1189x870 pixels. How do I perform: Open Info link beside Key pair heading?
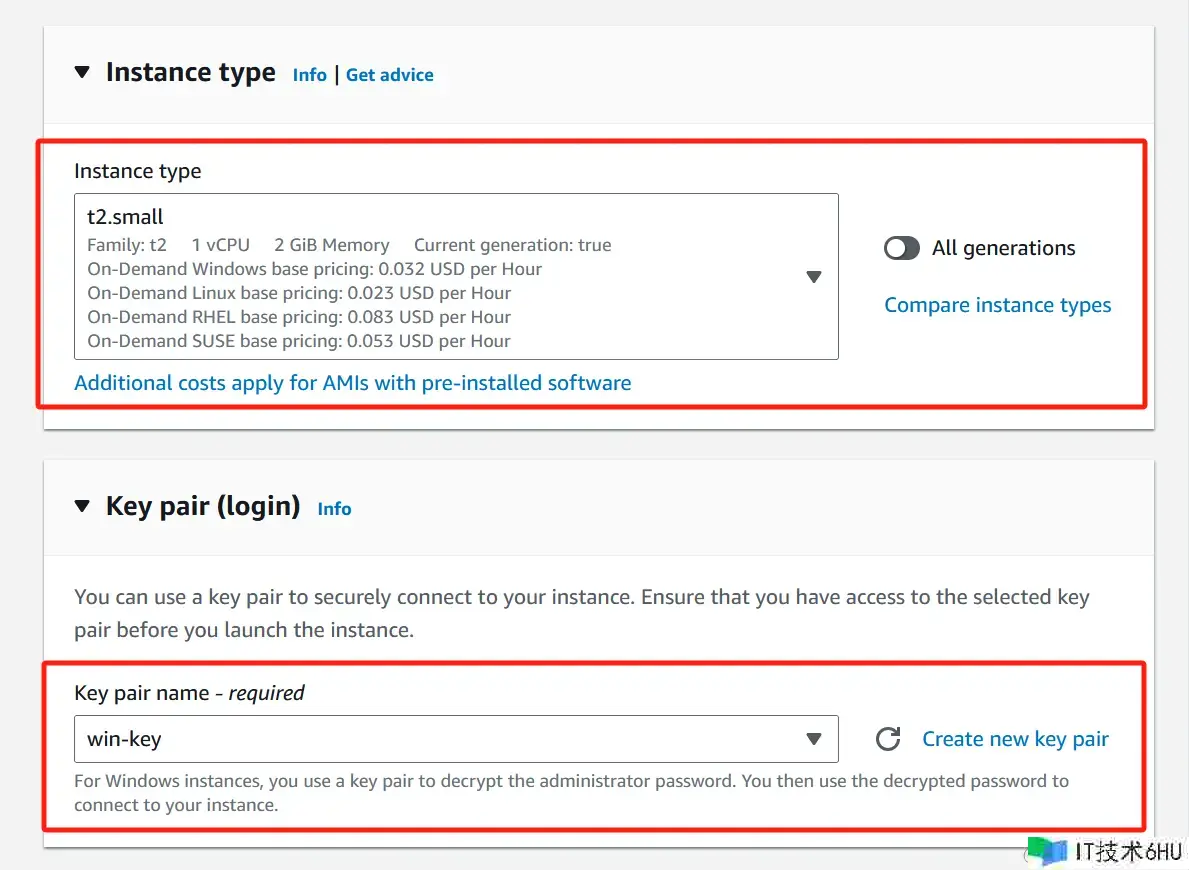[x=334, y=509]
